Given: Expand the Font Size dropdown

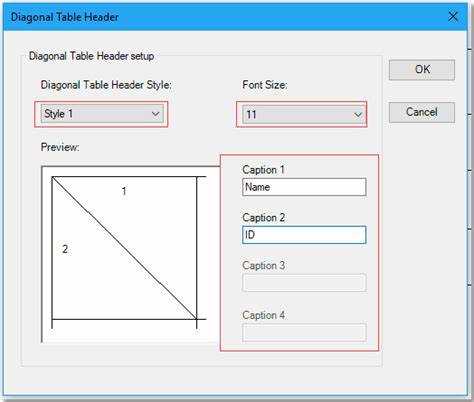Looking at the screenshot, I should (303, 115).
